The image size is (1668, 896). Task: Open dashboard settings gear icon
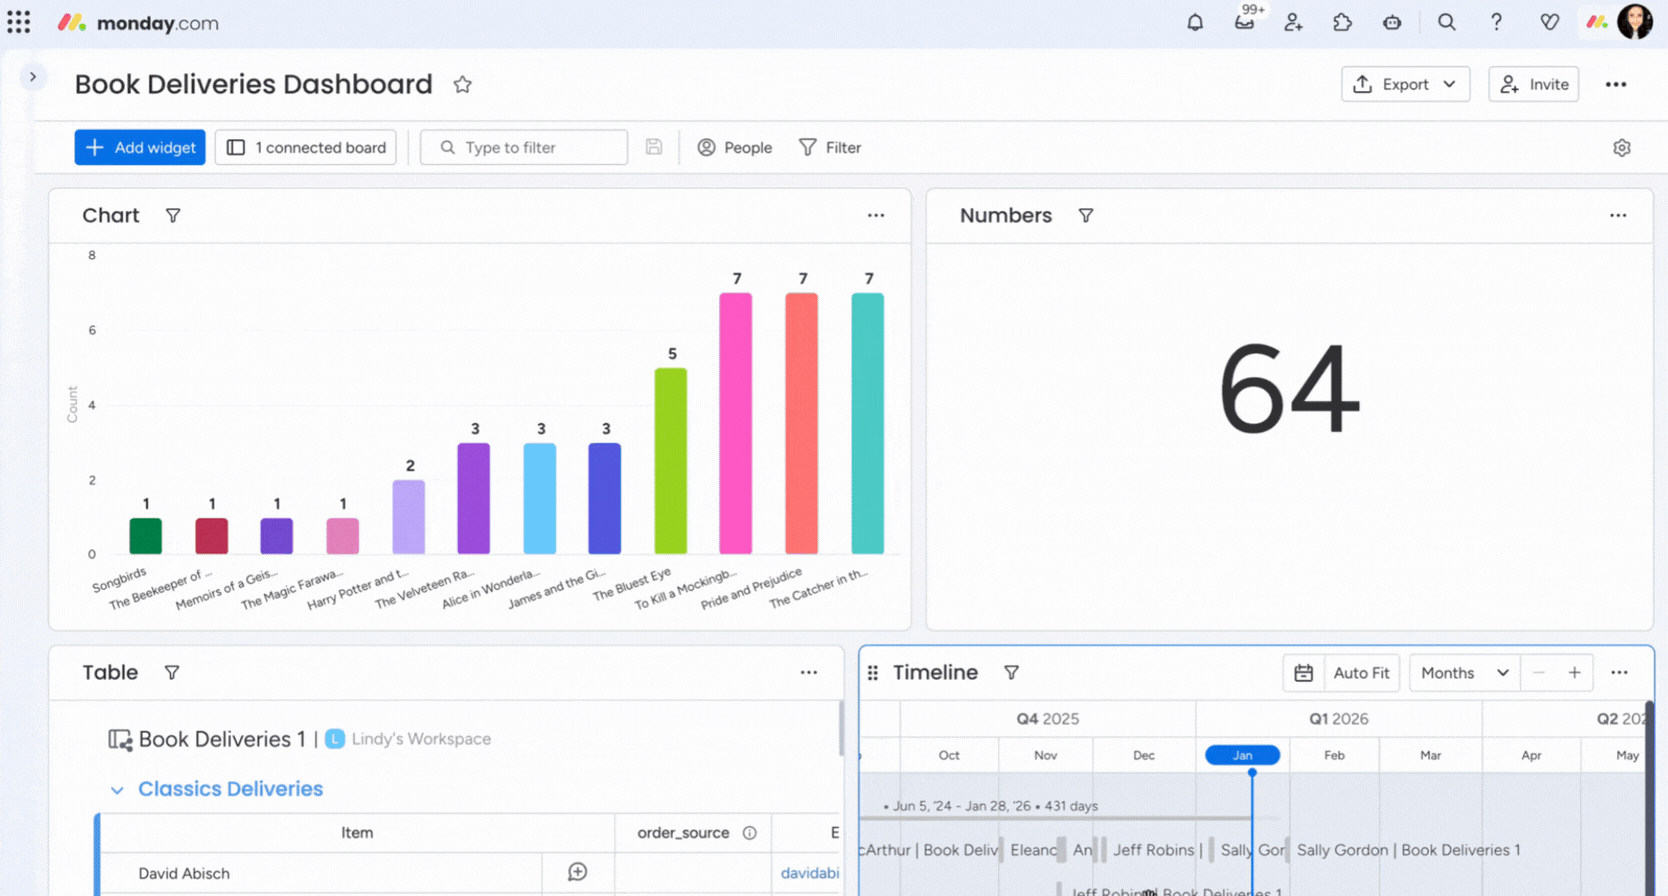pos(1621,148)
